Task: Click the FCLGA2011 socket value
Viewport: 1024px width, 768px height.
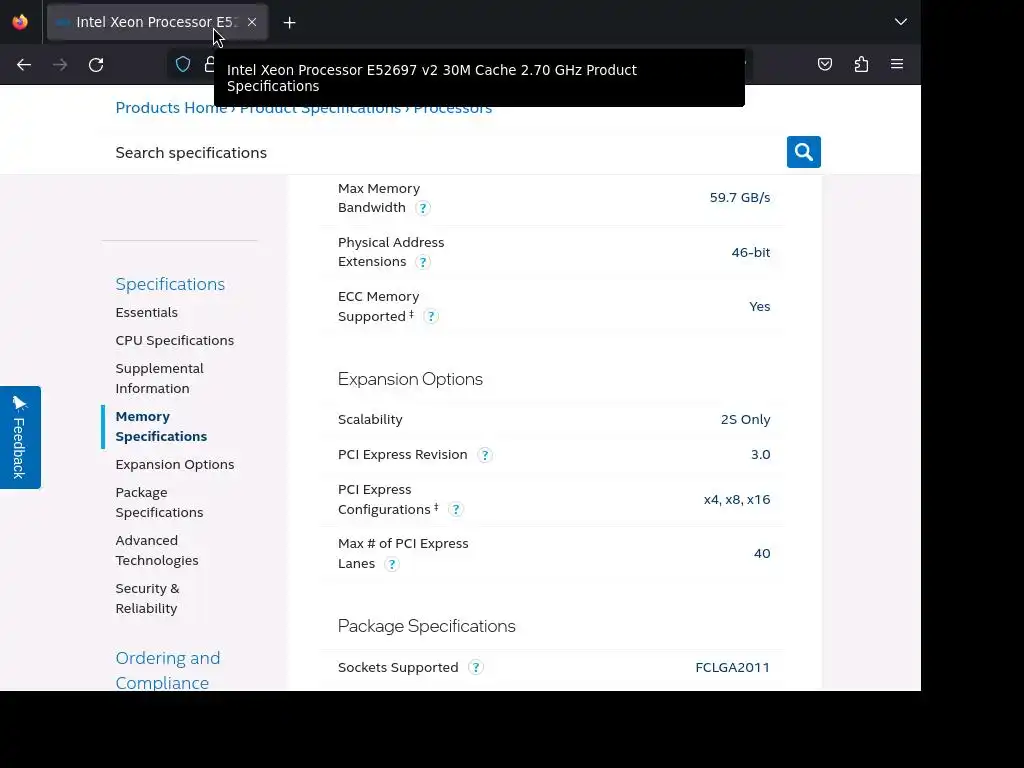Action: (x=732, y=667)
